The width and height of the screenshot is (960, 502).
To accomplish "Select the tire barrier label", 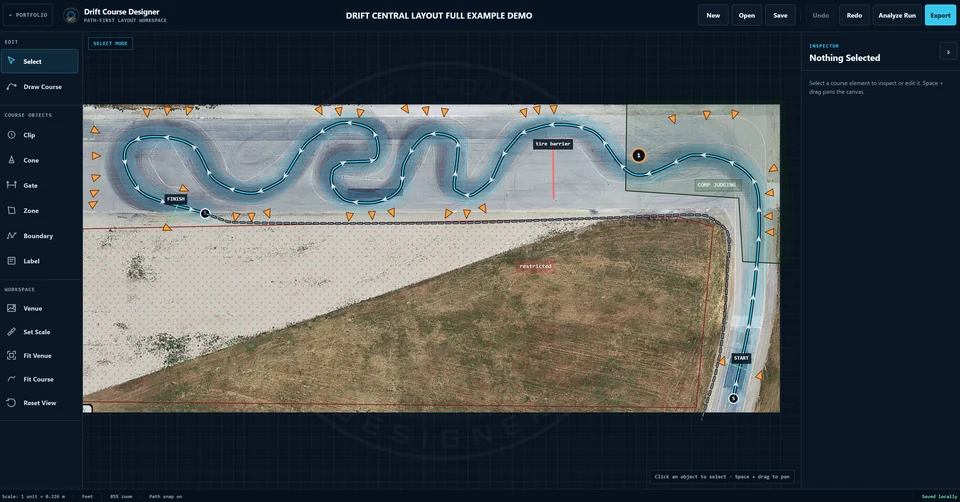I will pos(553,144).
